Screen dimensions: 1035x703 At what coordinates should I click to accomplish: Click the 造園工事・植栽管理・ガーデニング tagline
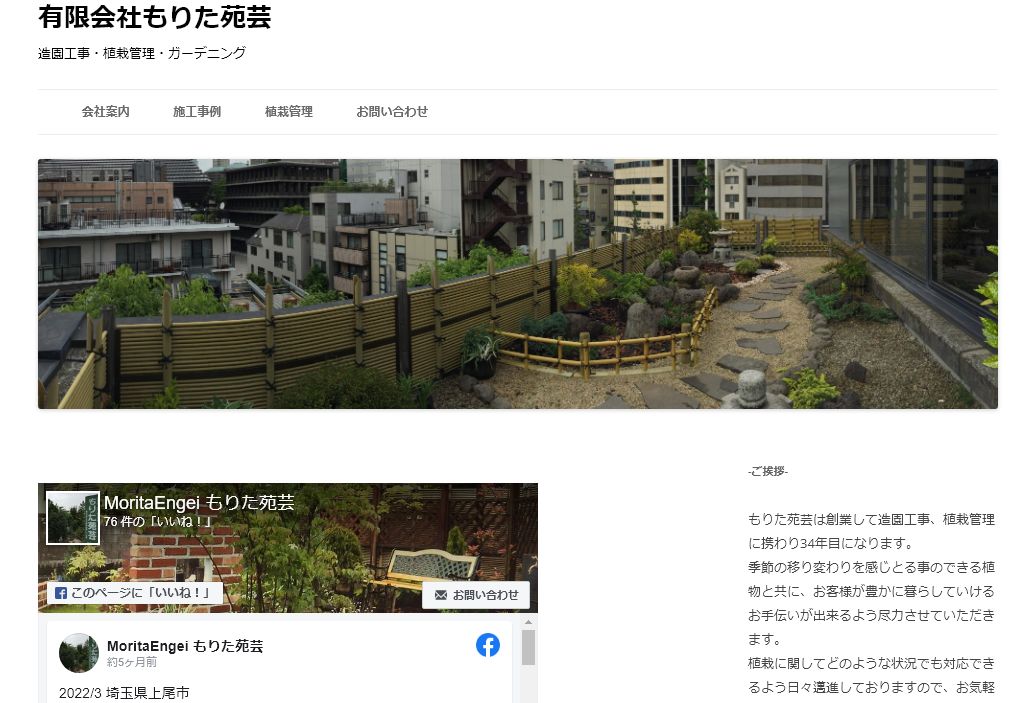[x=142, y=53]
